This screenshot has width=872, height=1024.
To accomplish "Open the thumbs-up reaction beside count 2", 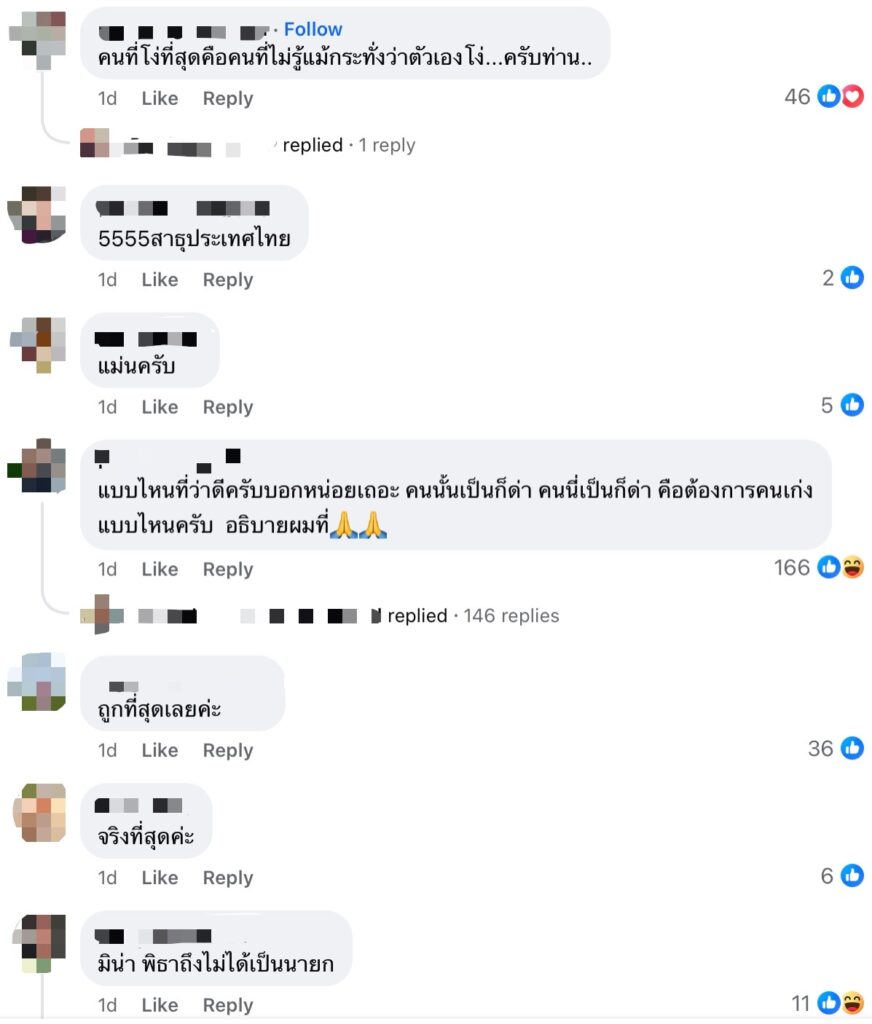I will coord(852,278).
